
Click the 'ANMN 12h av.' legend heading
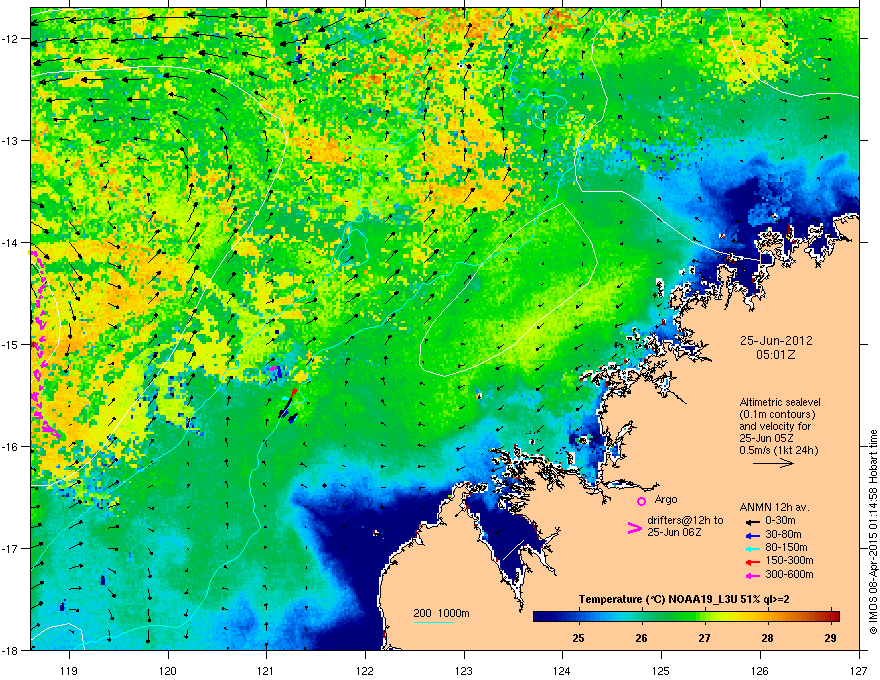click(x=774, y=507)
